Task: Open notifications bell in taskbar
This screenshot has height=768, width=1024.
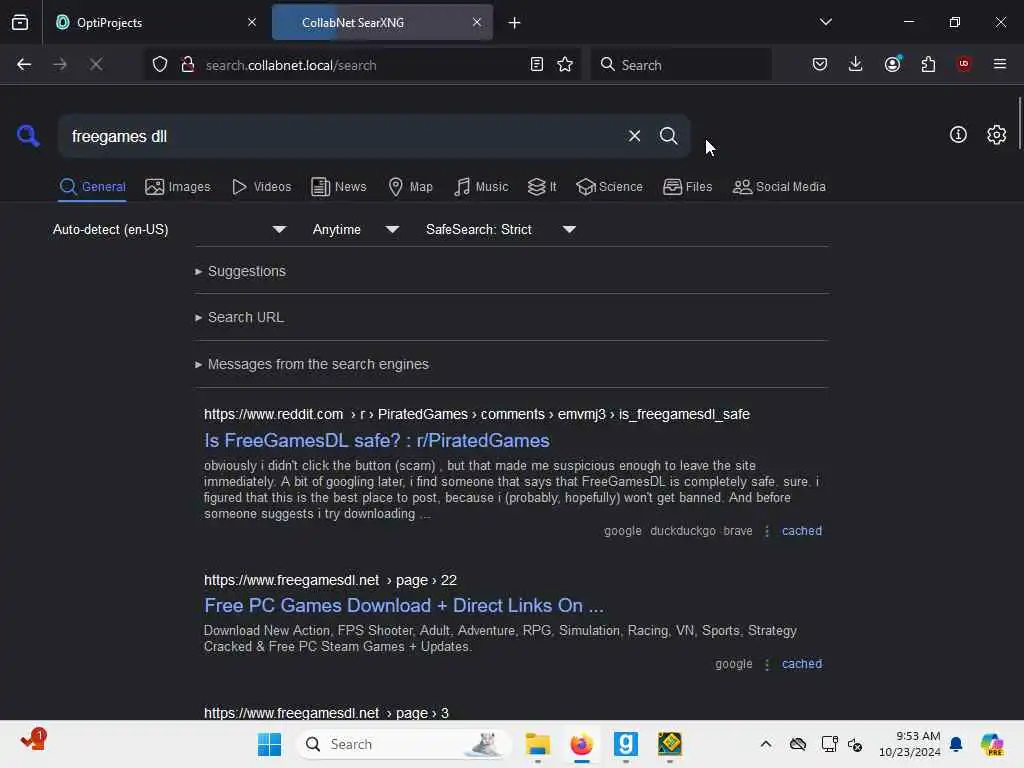Action: click(x=956, y=744)
